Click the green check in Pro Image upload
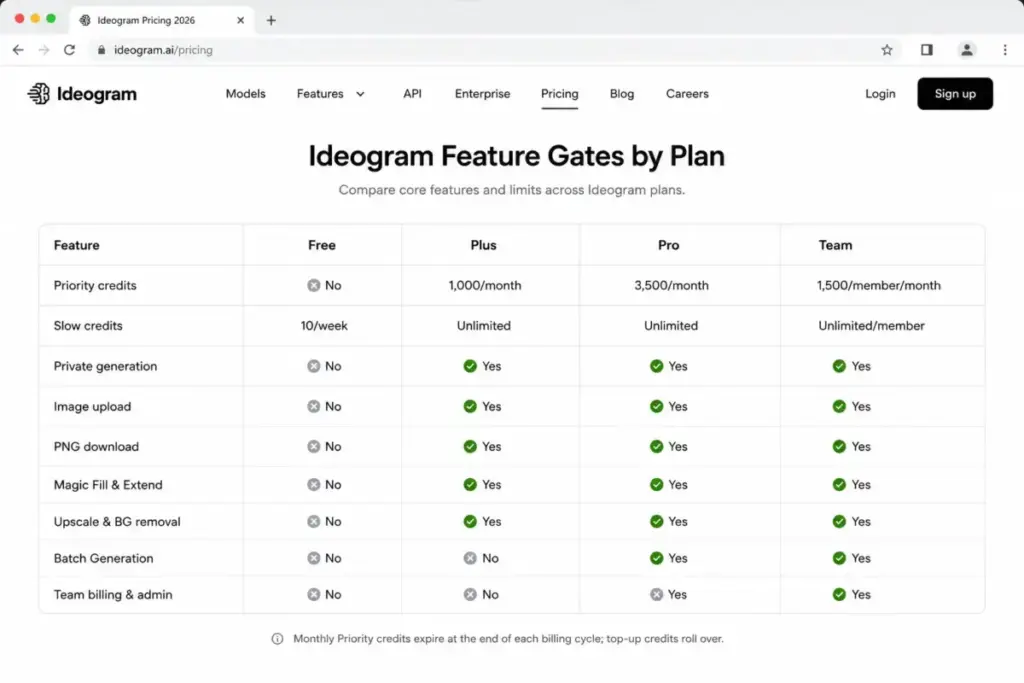1024x683 pixels. point(656,406)
